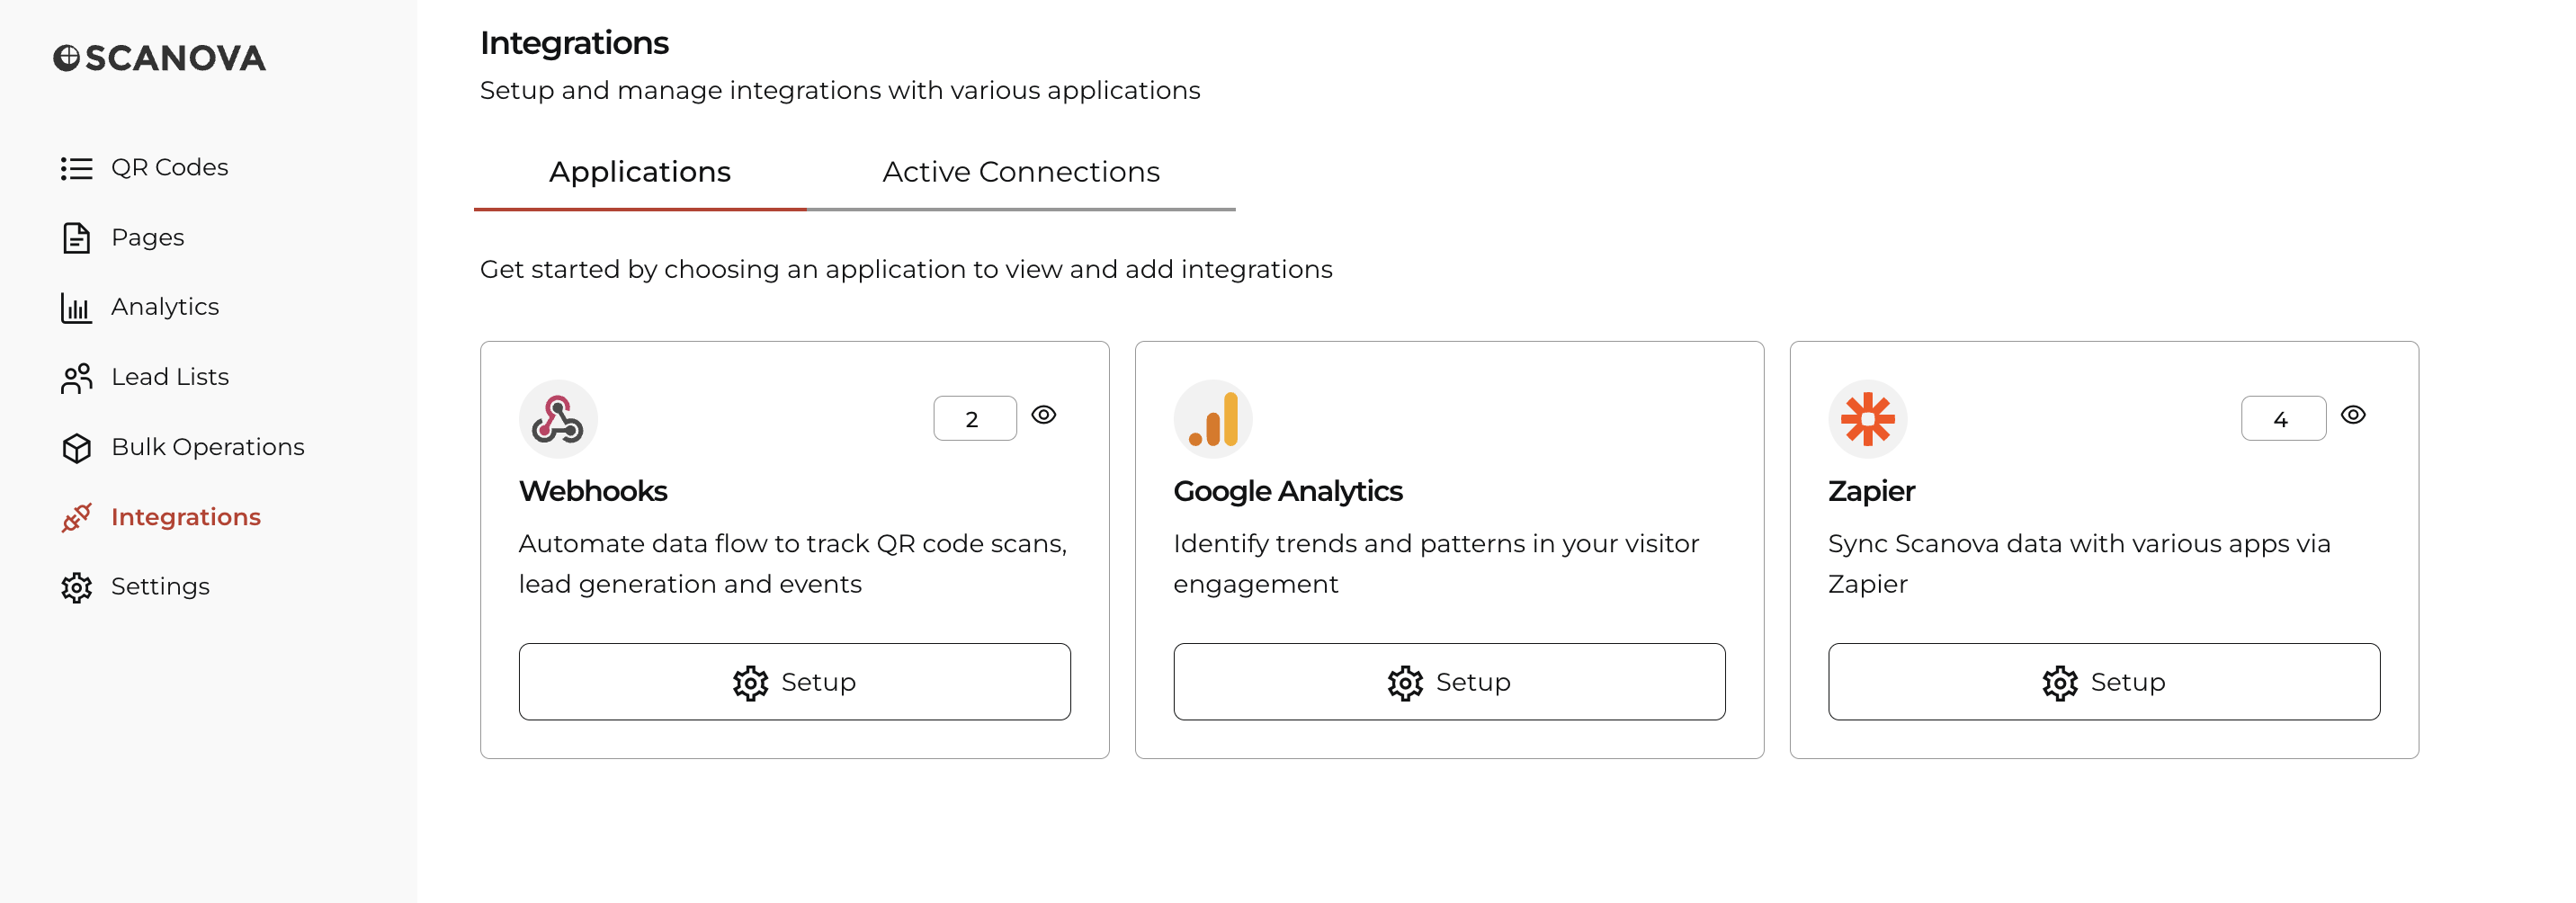
Task: Click the Bulk Operations box icon
Action: pyautogui.click(x=76, y=448)
